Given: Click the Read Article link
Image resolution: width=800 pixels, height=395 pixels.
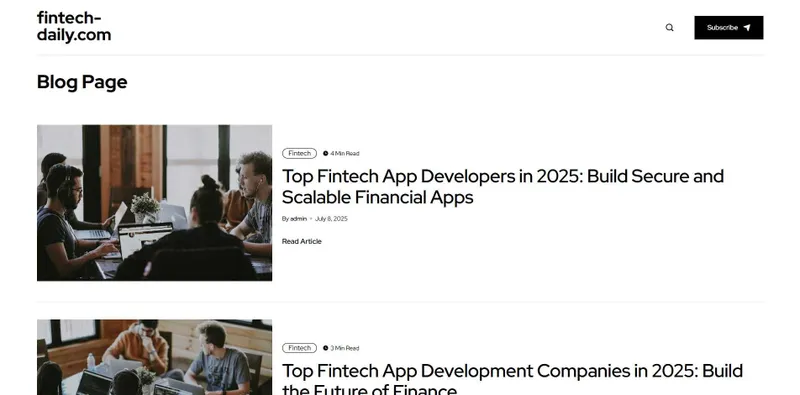Looking at the screenshot, I should coord(302,241).
